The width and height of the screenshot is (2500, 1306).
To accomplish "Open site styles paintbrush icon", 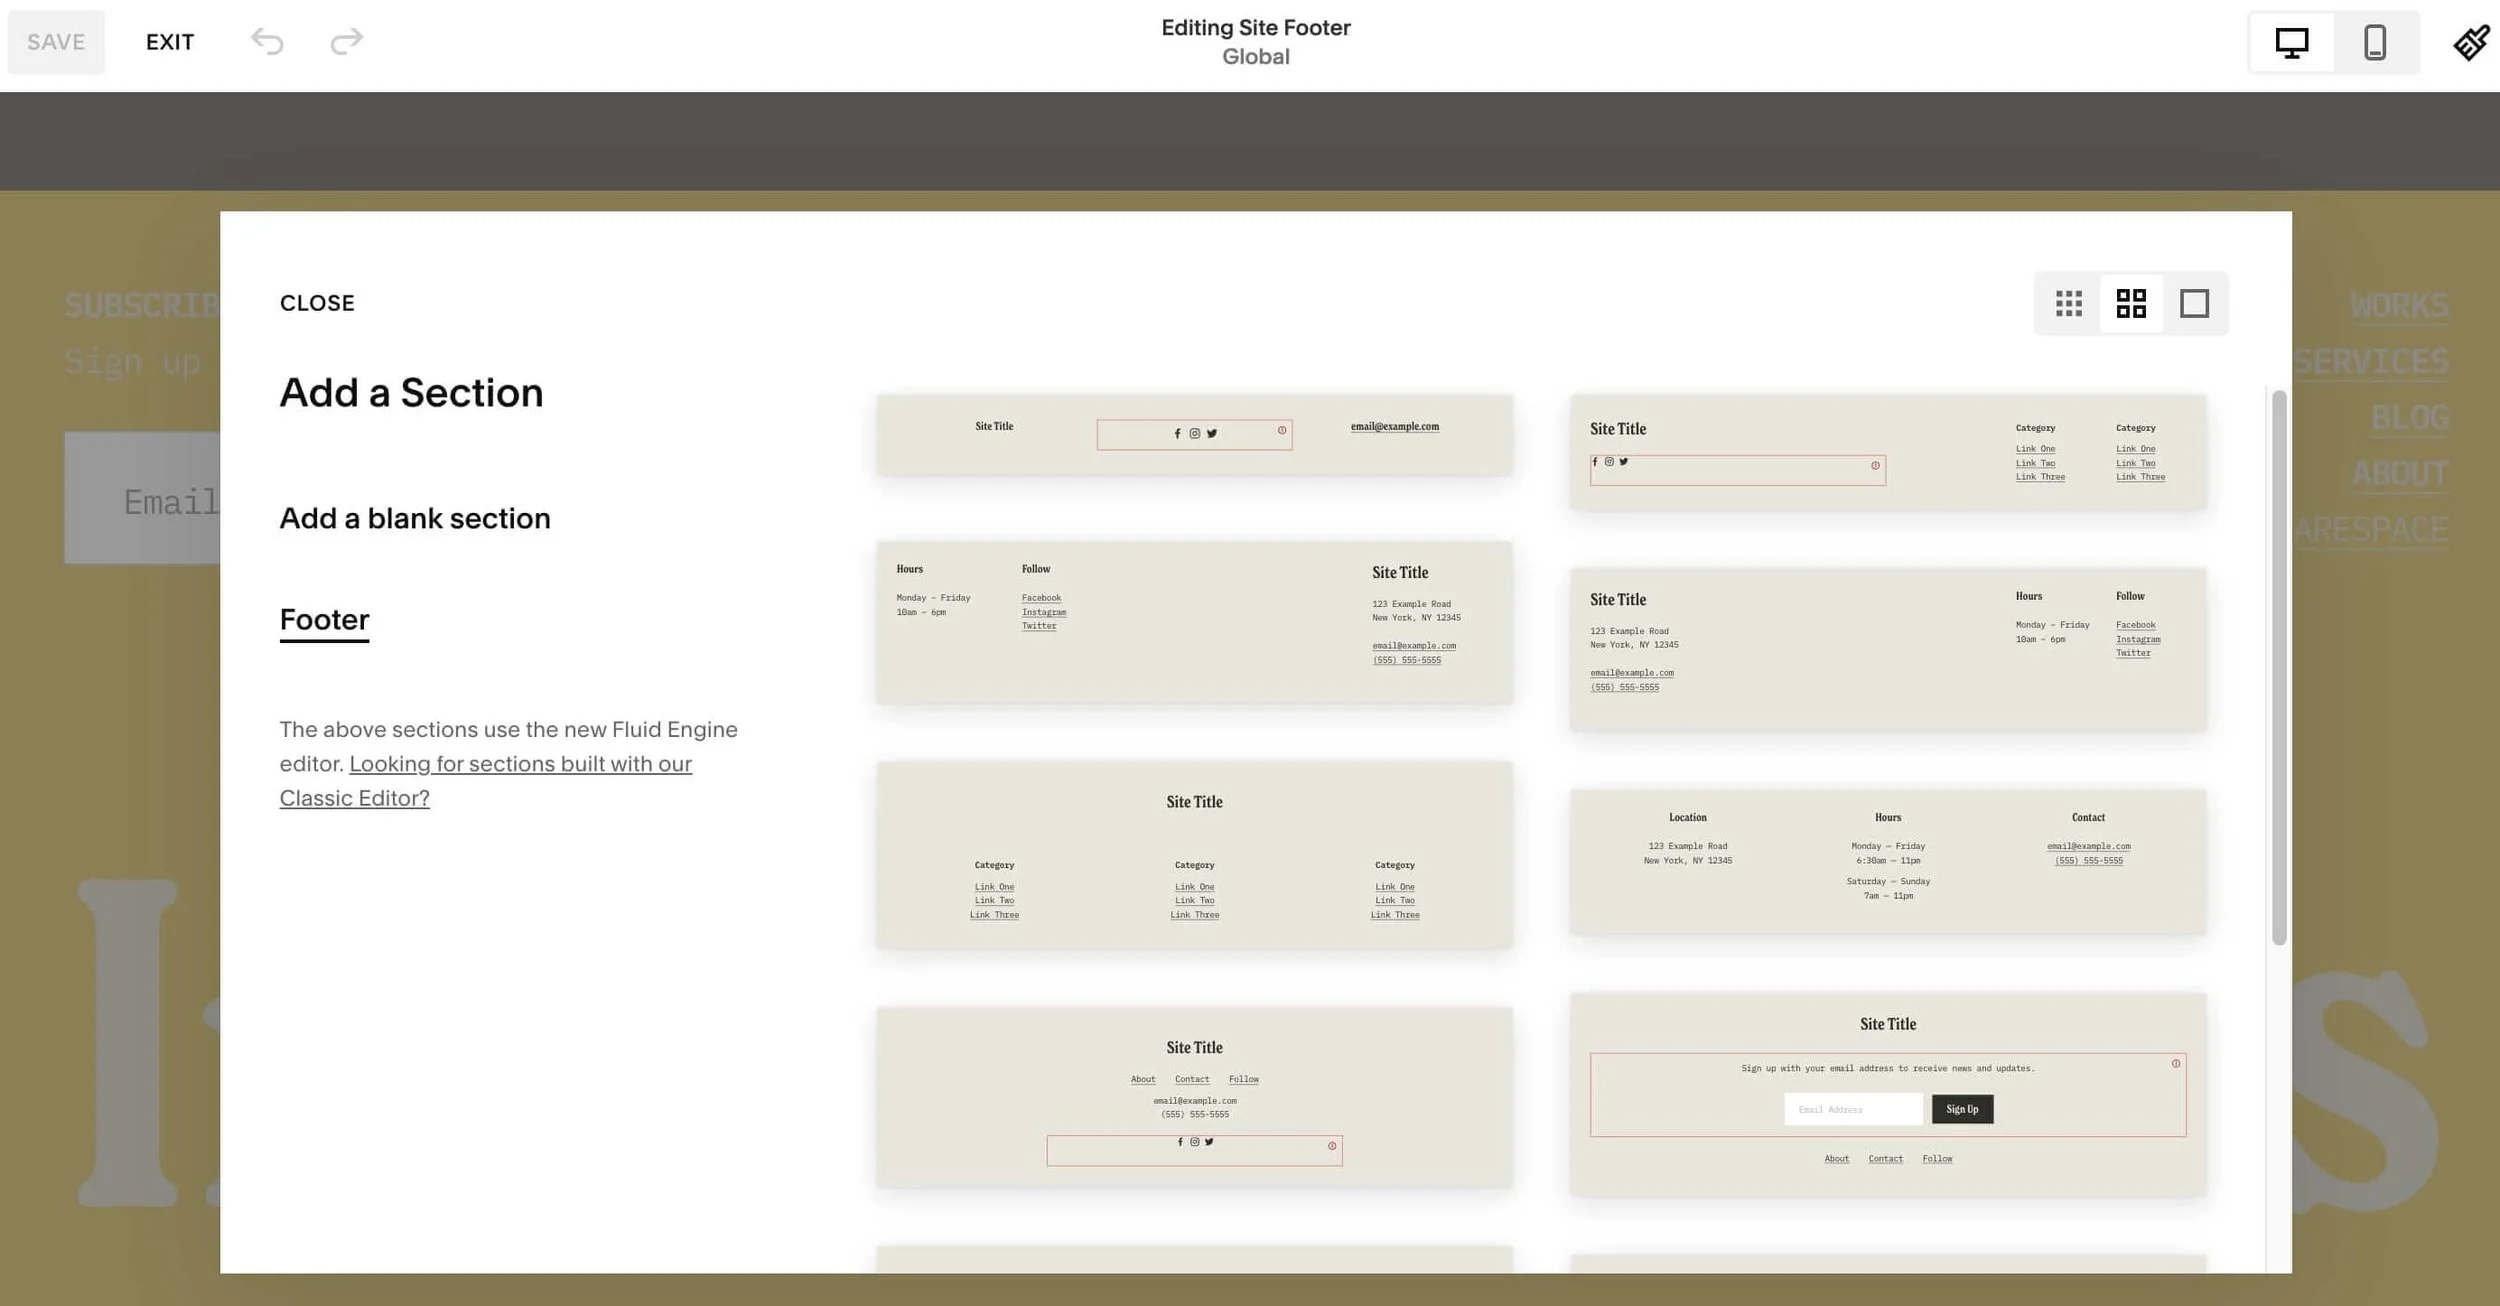I will 2470,42.
